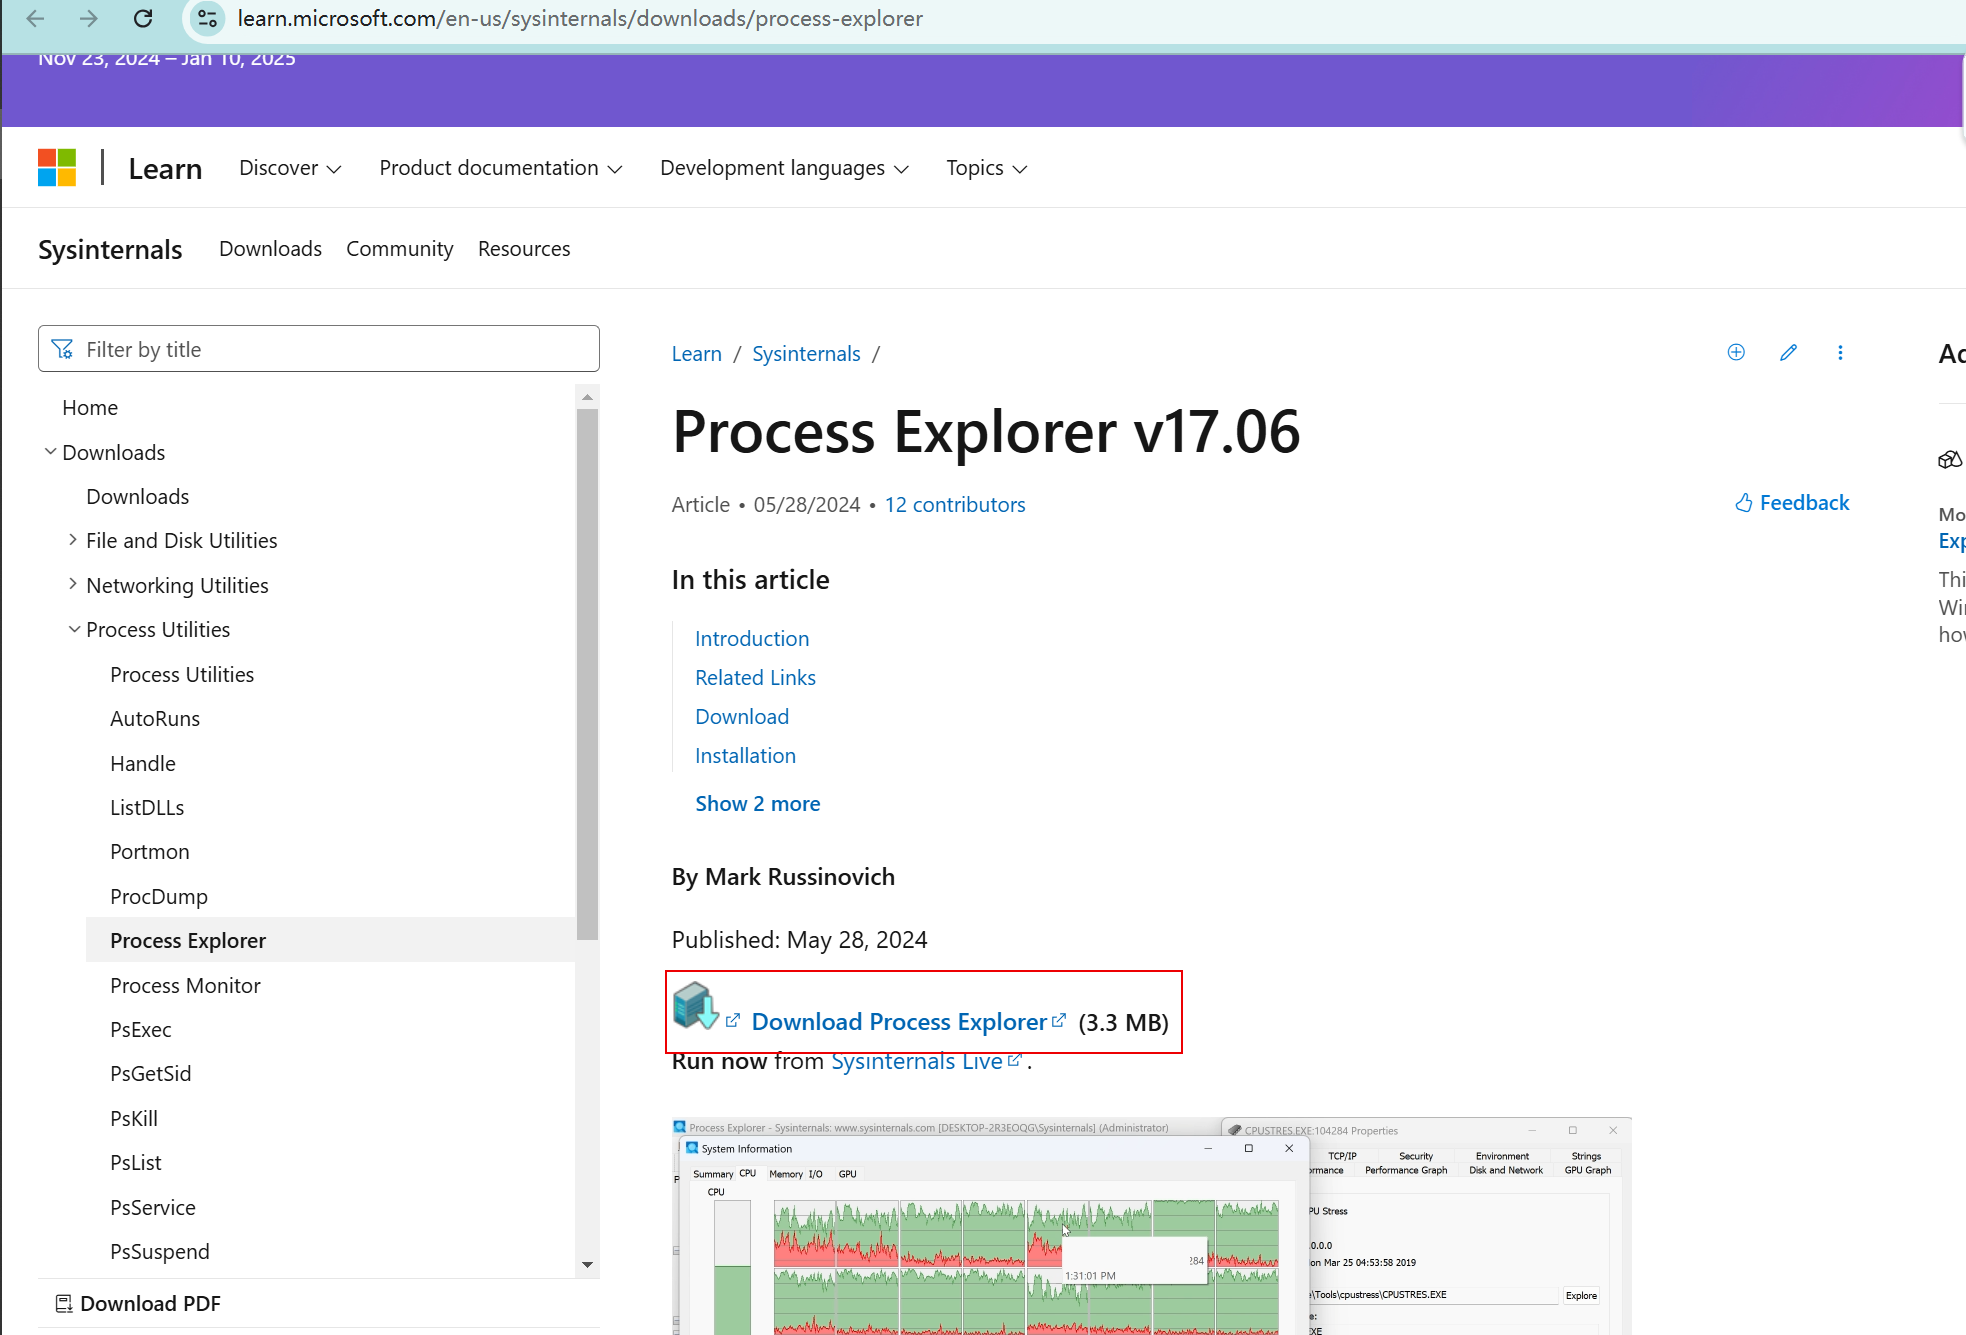Open PsList in the sidebar
Viewport: 1966px width, 1335px height.
[136, 1163]
